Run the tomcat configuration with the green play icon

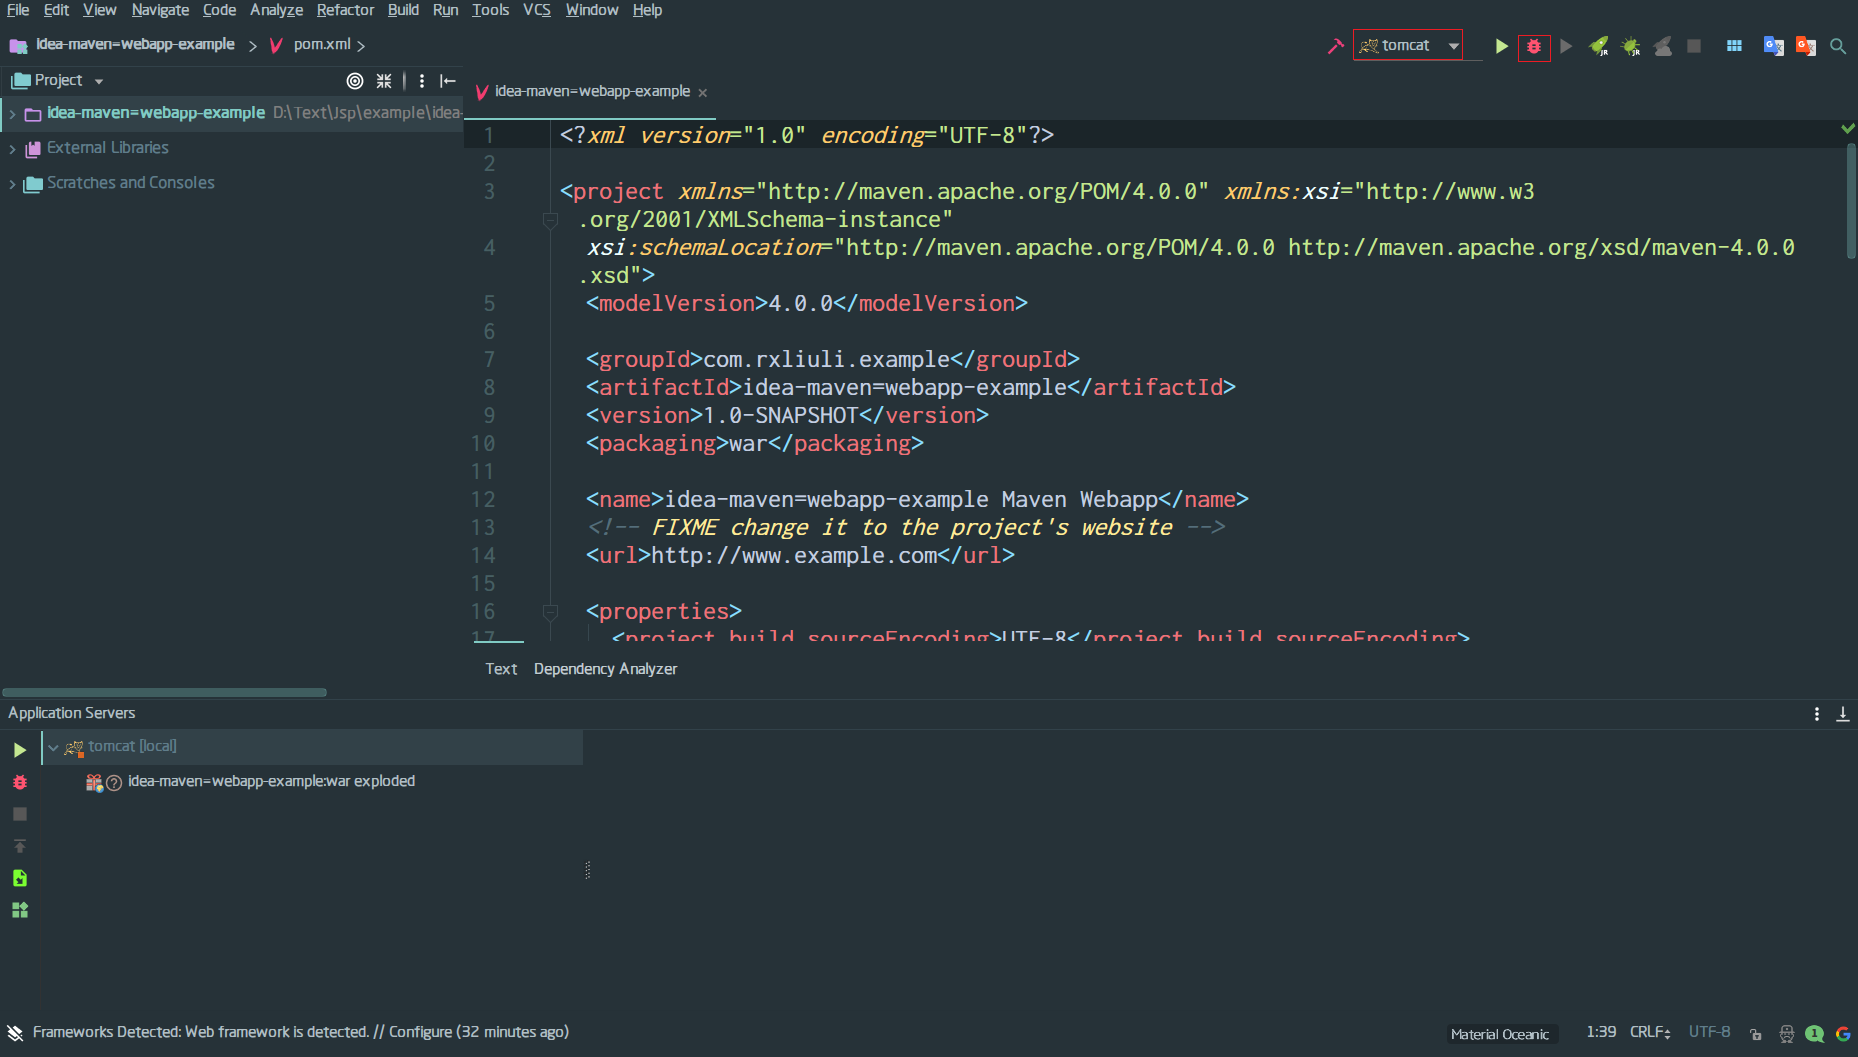click(1501, 46)
